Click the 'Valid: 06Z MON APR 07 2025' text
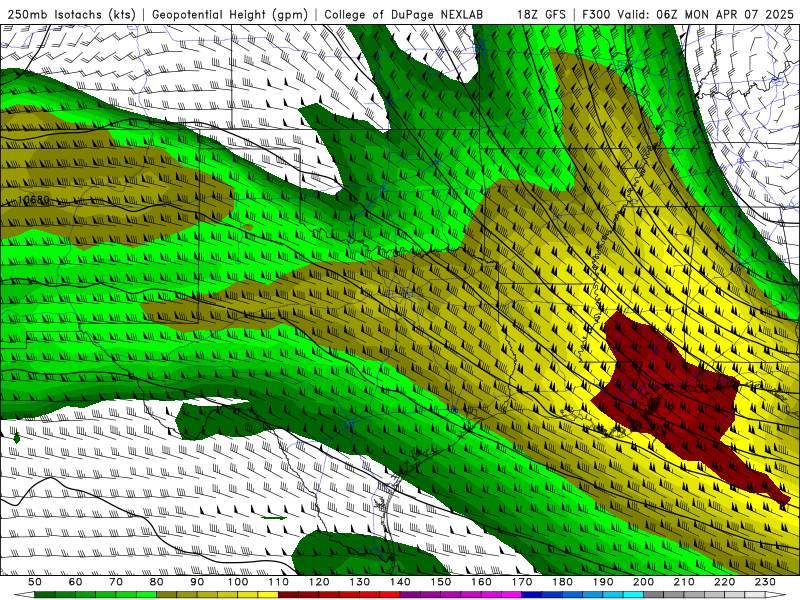This screenshot has height=600, width=800. pyautogui.click(x=706, y=14)
